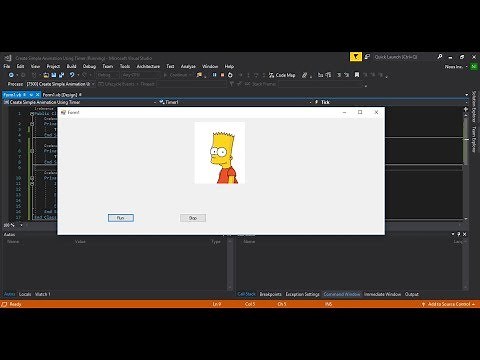The height and width of the screenshot is (360, 480).
Task: Open the Architecture menu
Action: (148, 66)
